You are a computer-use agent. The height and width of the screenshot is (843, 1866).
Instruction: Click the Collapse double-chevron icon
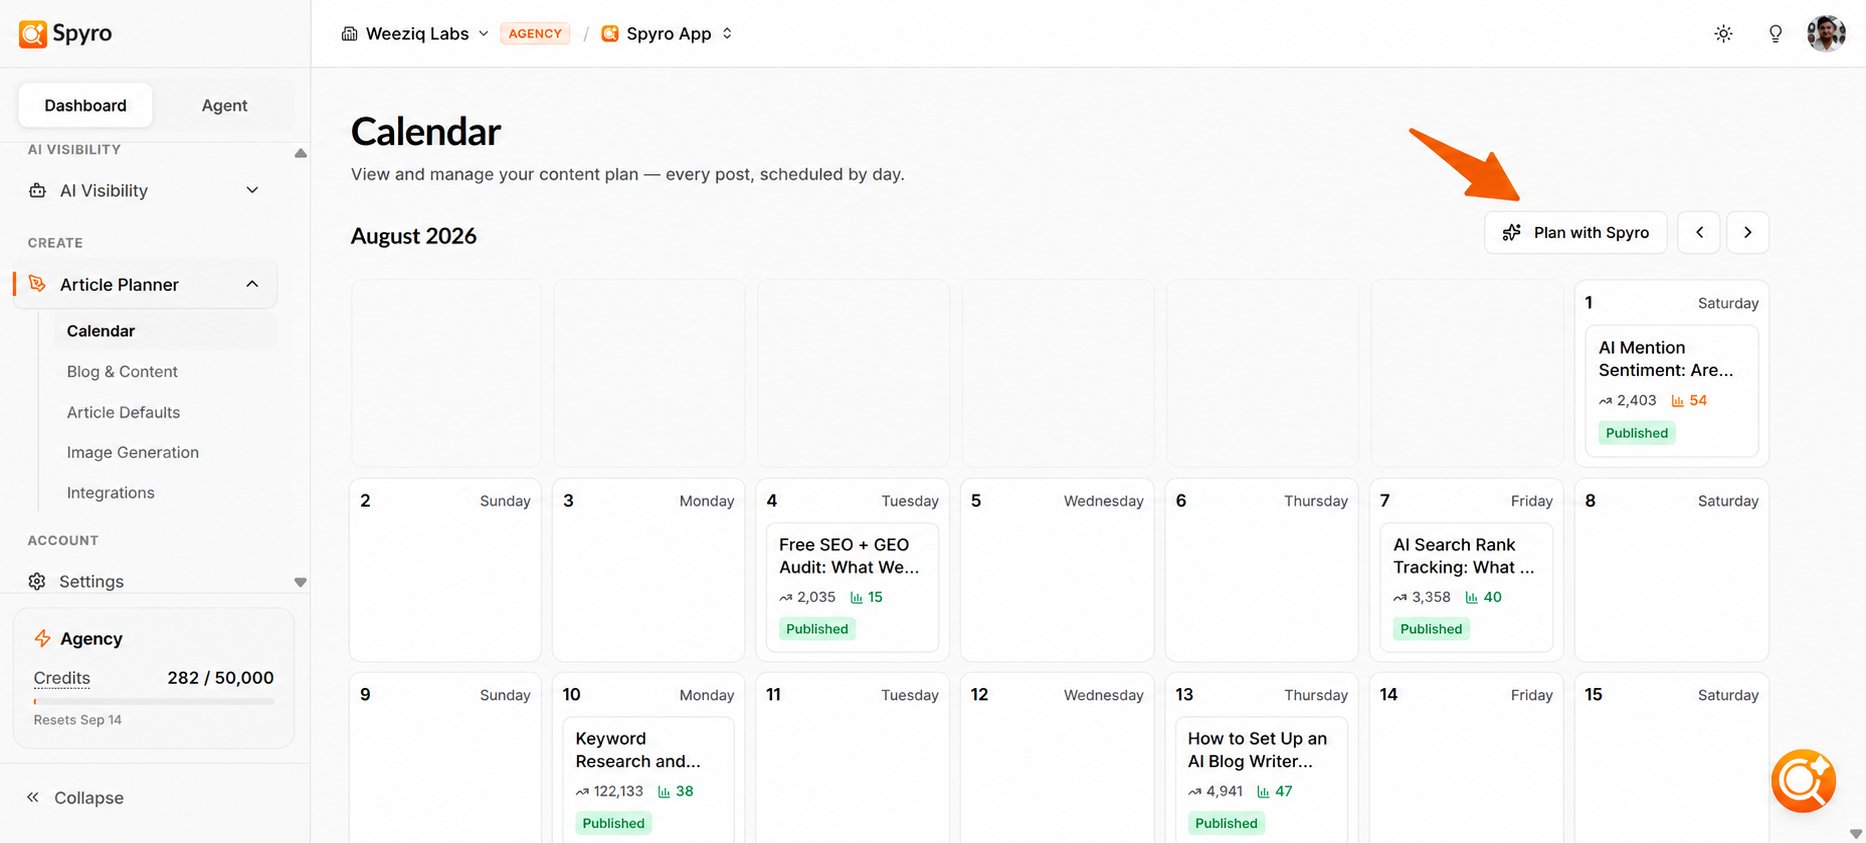(33, 797)
